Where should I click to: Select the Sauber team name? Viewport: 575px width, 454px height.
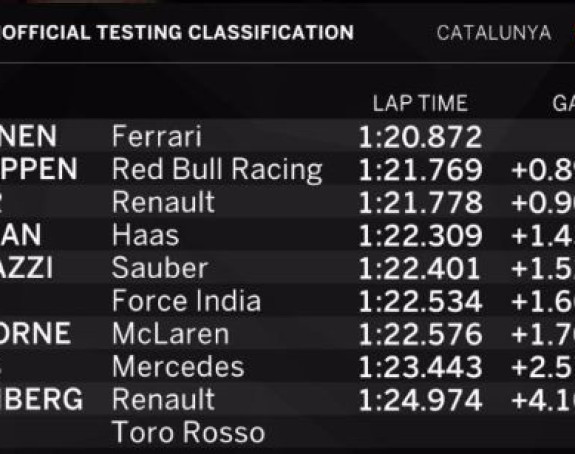(x=160, y=268)
